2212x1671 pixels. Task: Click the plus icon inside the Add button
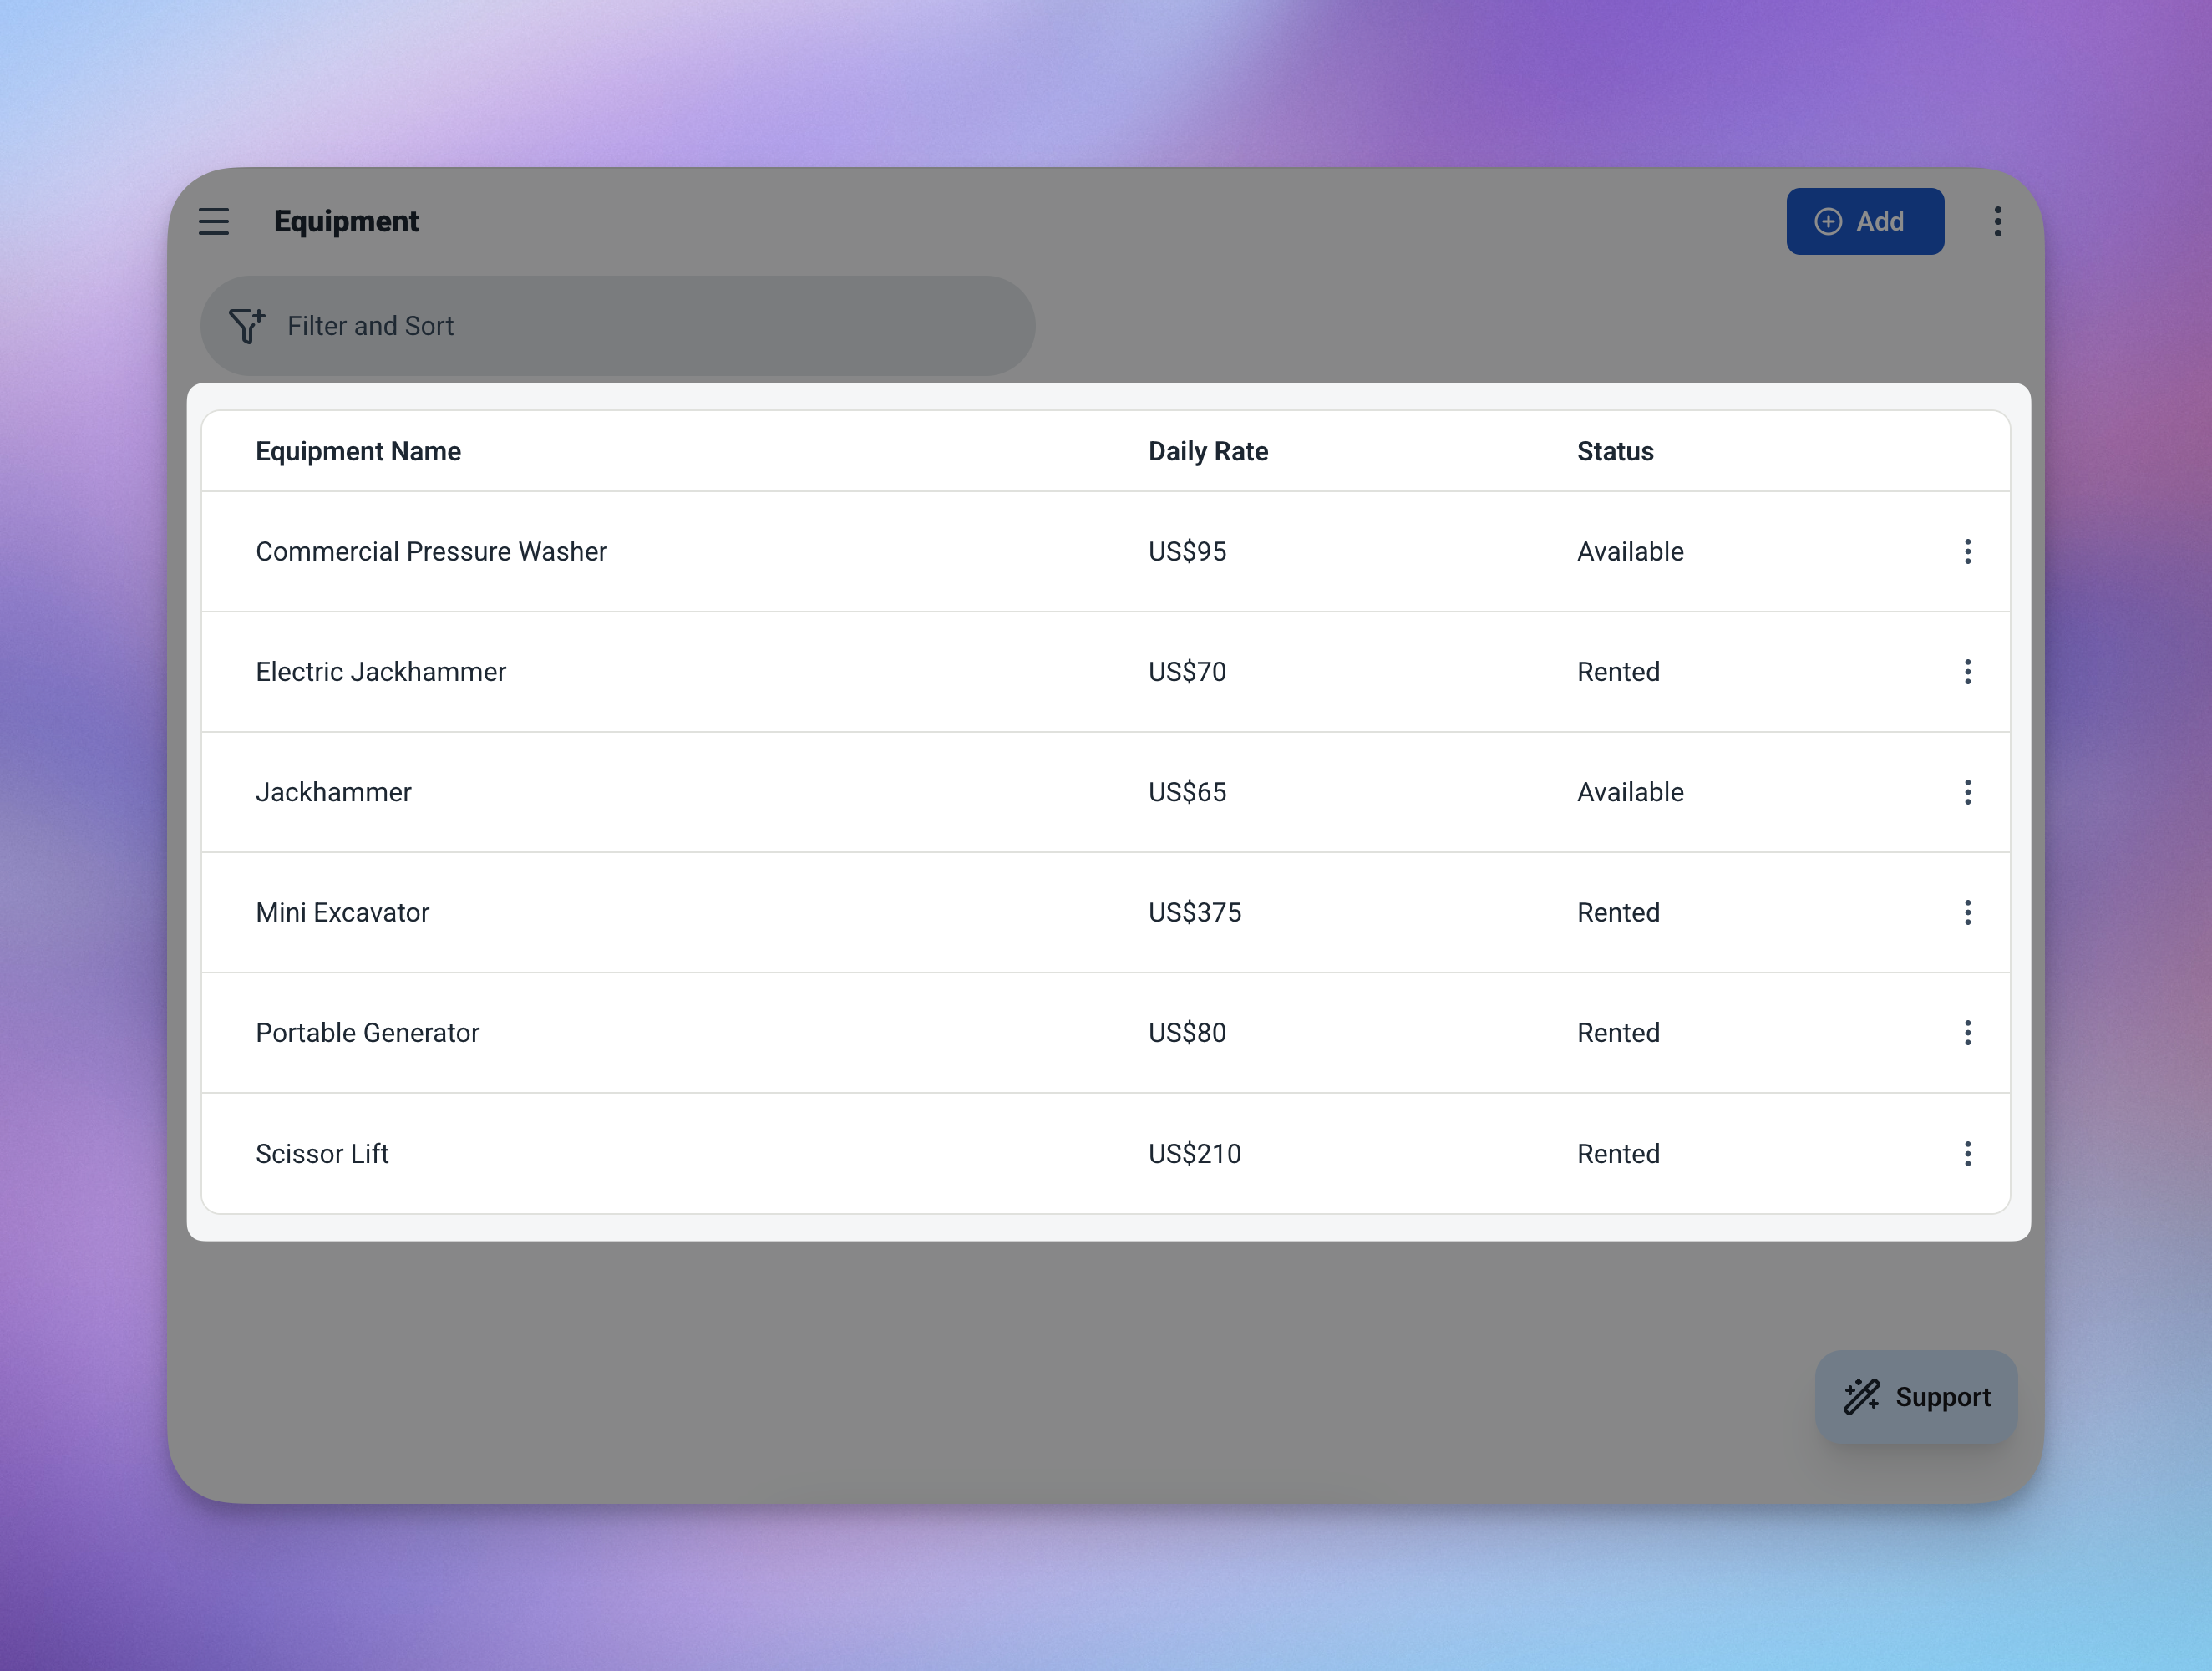(x=1829, y=221)
